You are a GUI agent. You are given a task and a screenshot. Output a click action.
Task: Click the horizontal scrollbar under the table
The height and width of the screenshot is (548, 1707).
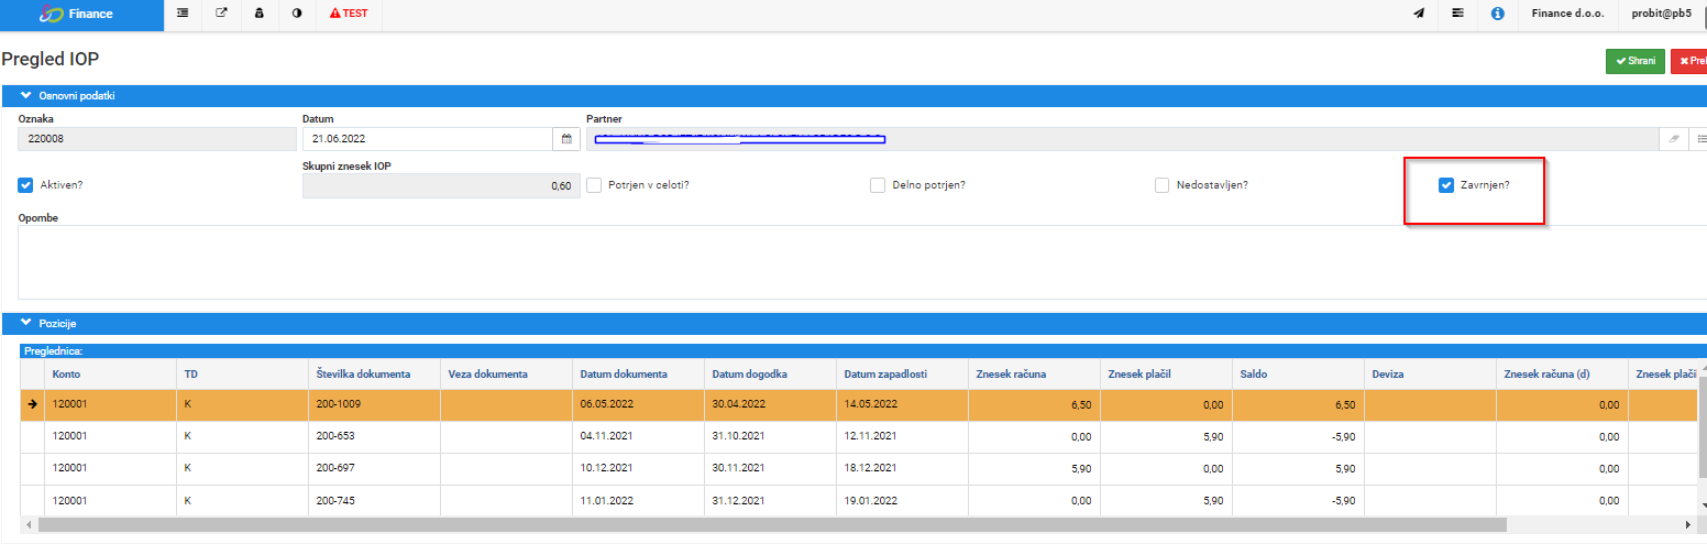(772, 525)
